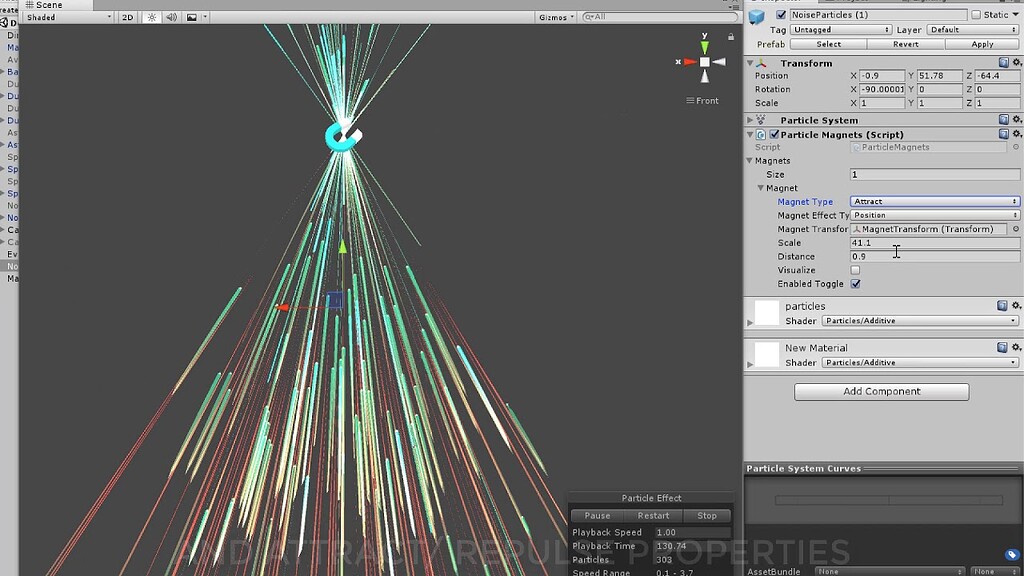This screenshot has width=1024, height=576.
Task: Click the effects toggle icon in Scene toolbar
Action: click(192, 17)
